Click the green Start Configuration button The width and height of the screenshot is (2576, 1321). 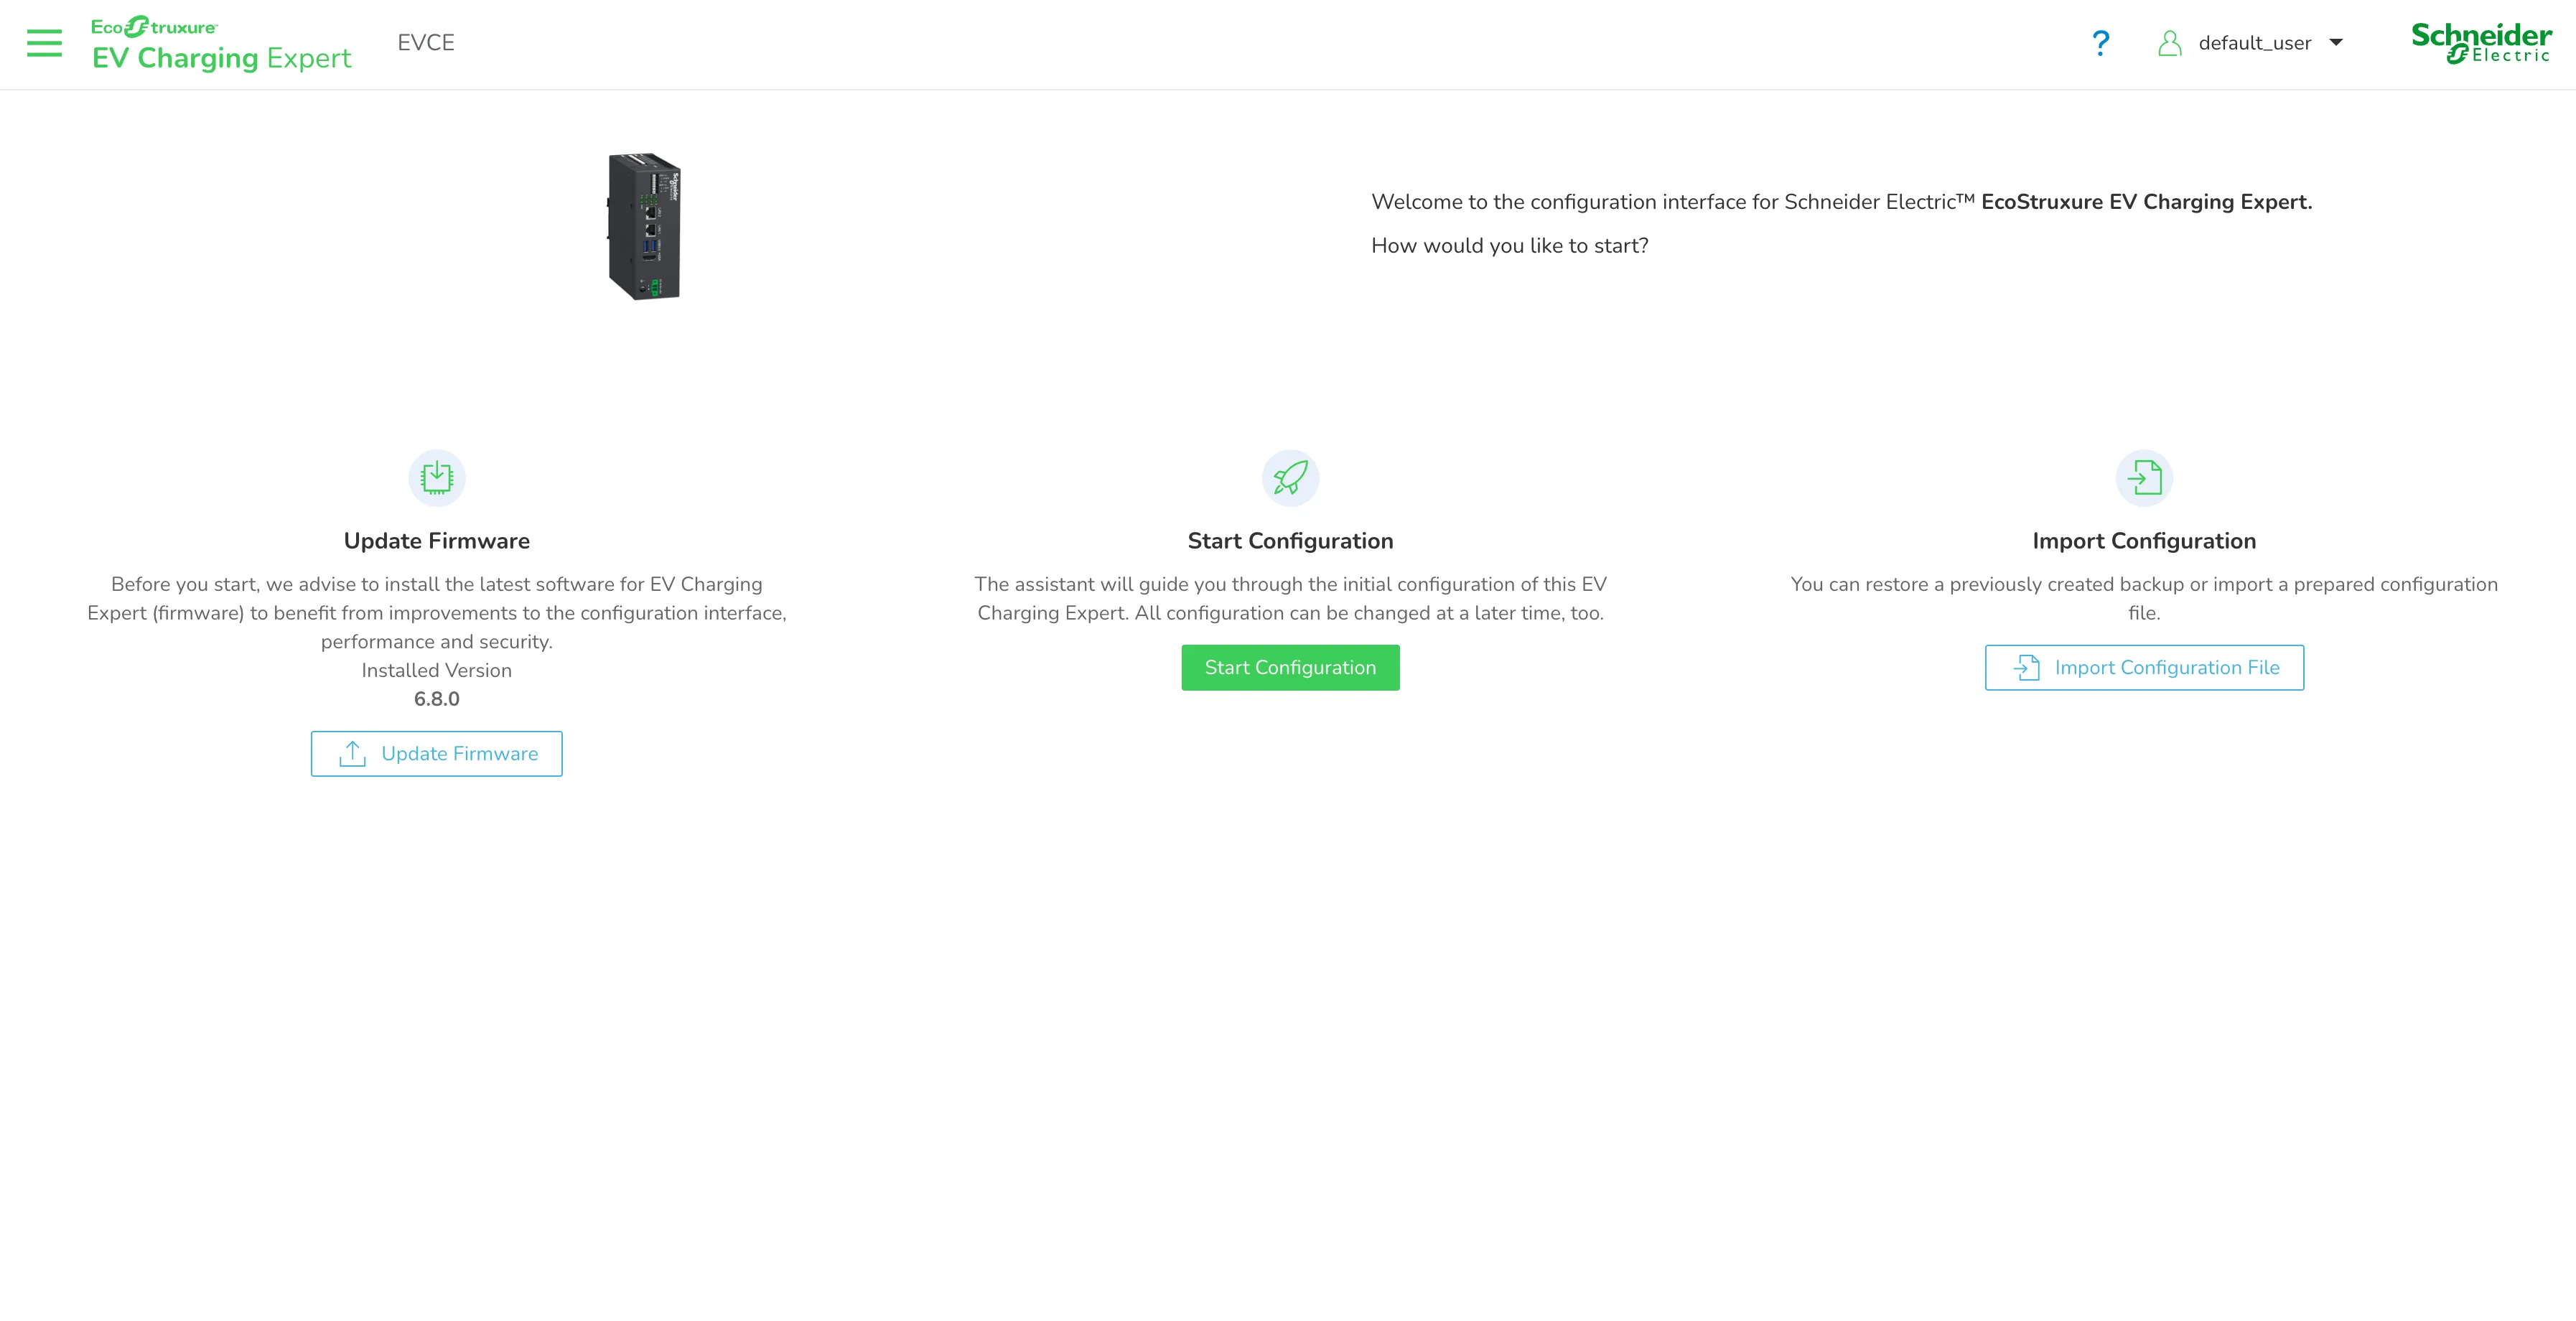[x=1290, y=668]
